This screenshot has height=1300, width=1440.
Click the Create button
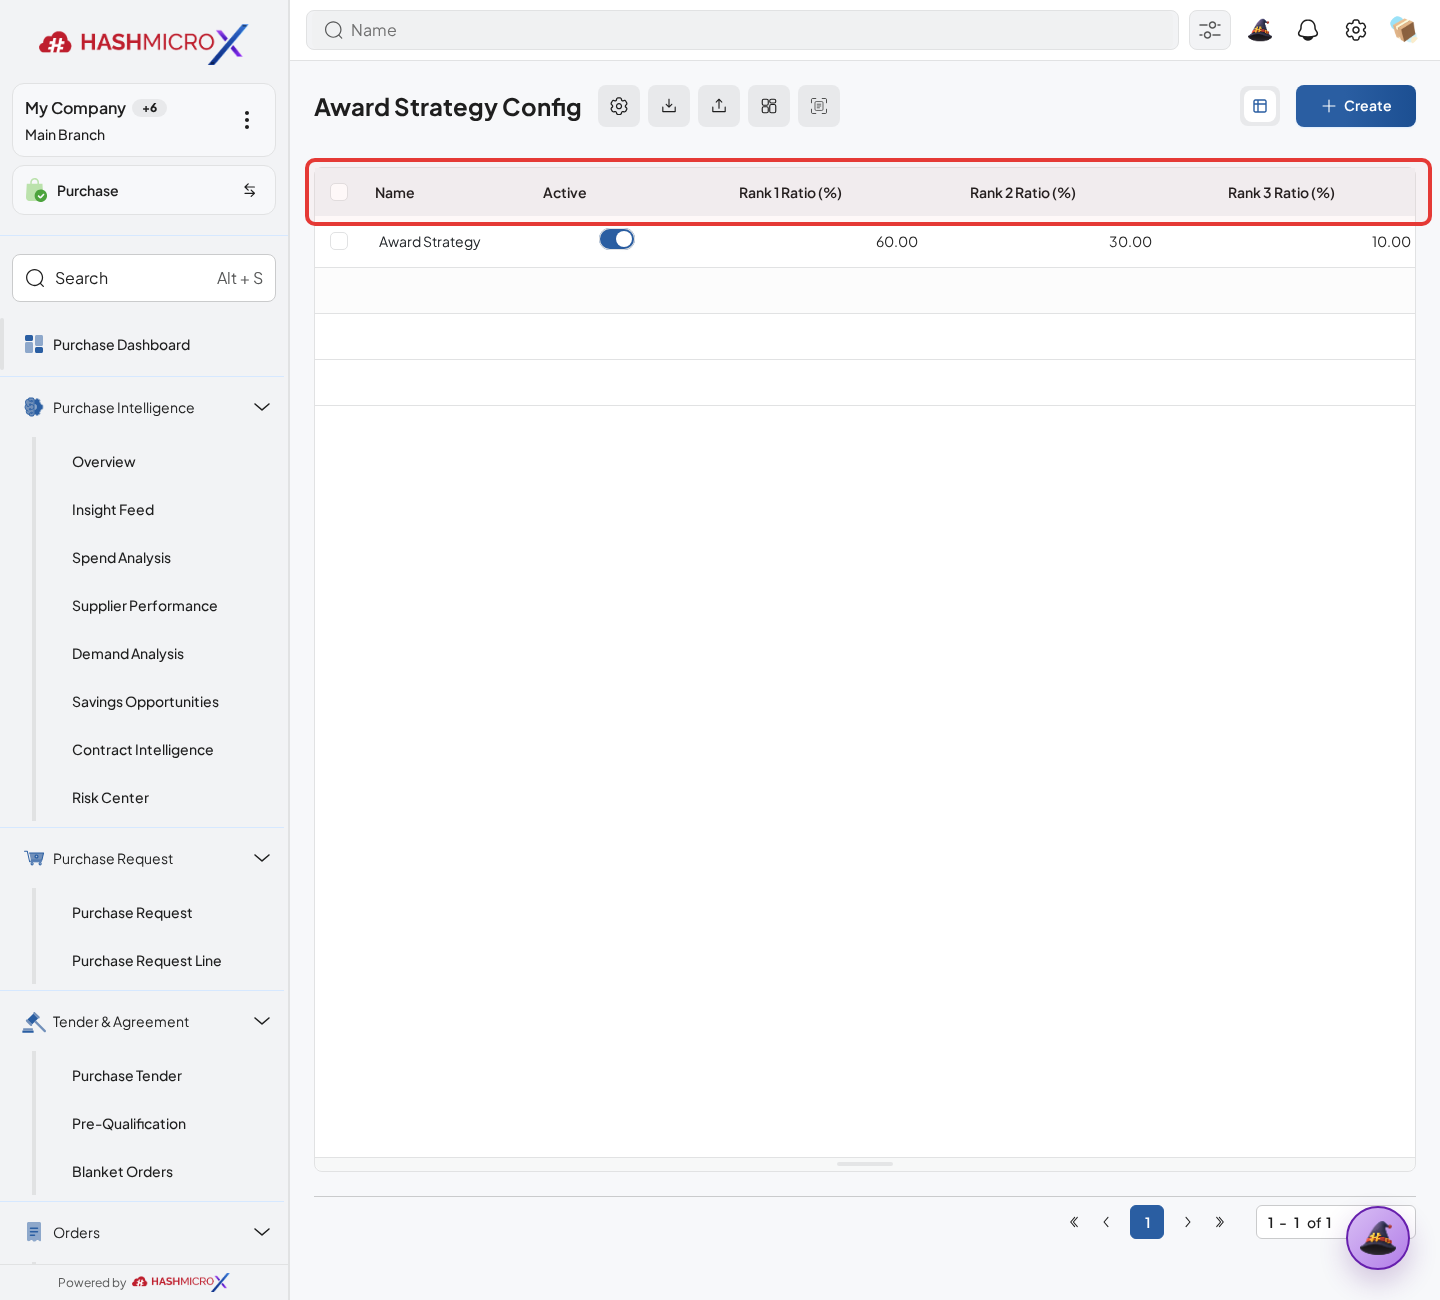(1356, 106)
